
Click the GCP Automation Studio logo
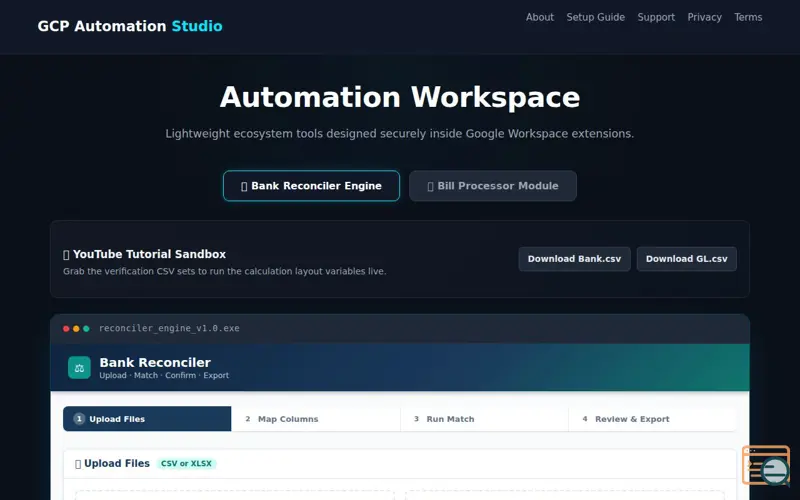130,26
